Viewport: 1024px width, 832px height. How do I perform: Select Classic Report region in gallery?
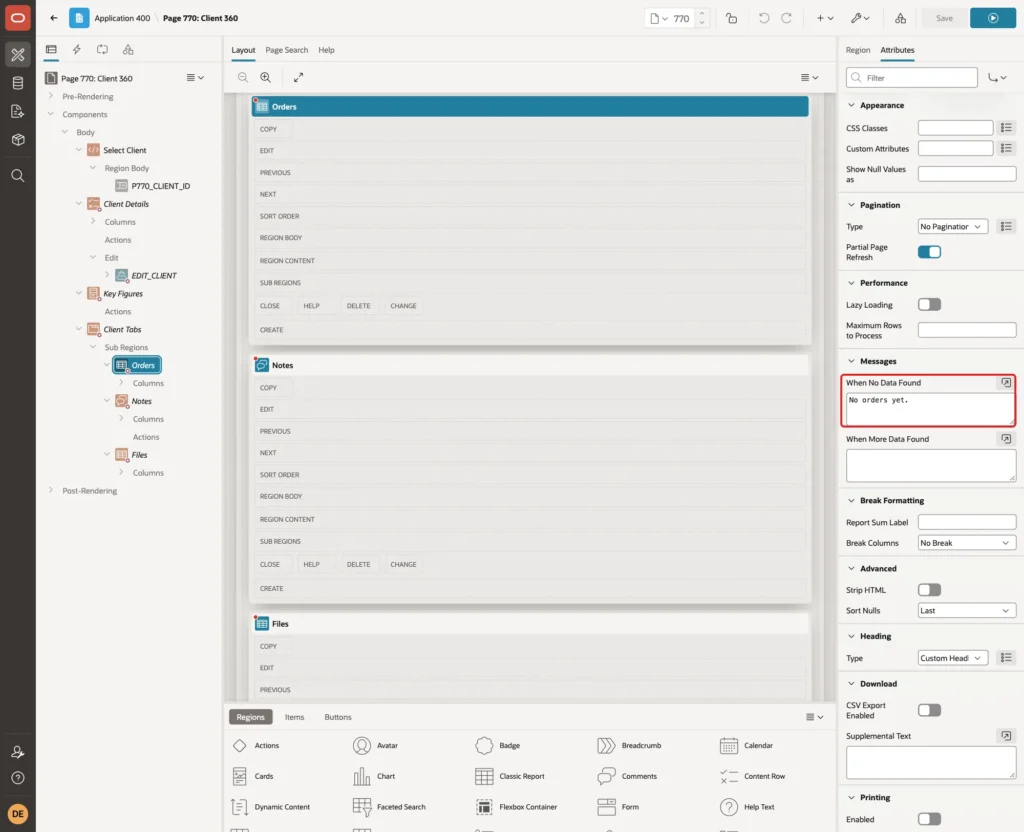click(510, 776)
